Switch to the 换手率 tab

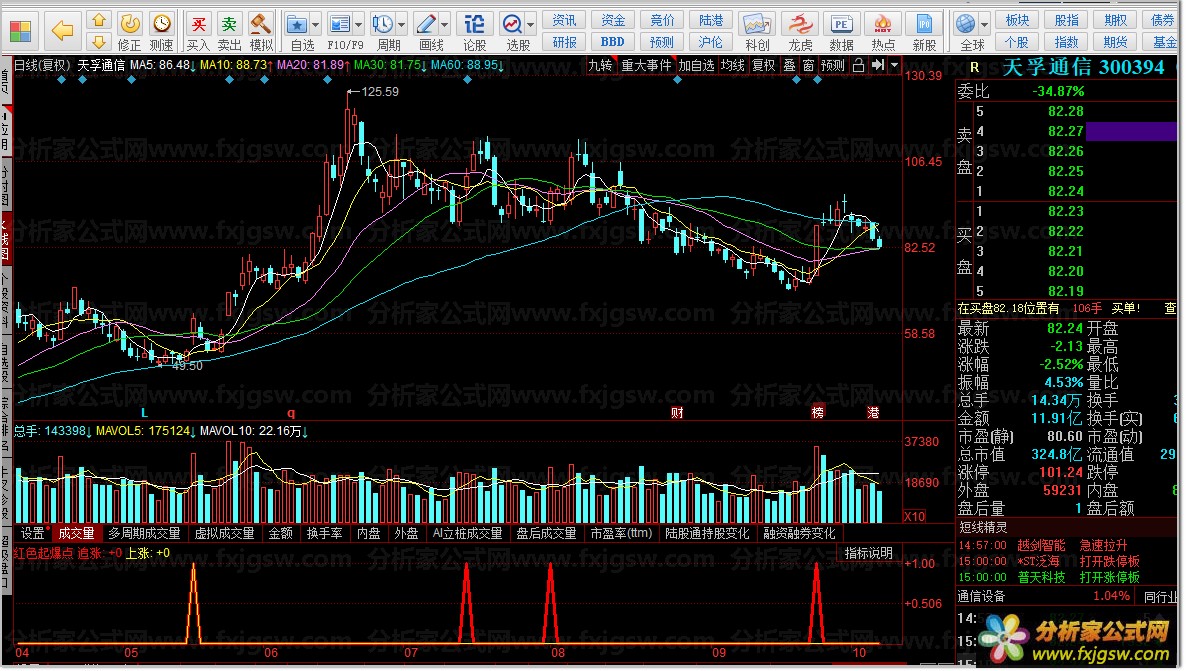point(324,533)
